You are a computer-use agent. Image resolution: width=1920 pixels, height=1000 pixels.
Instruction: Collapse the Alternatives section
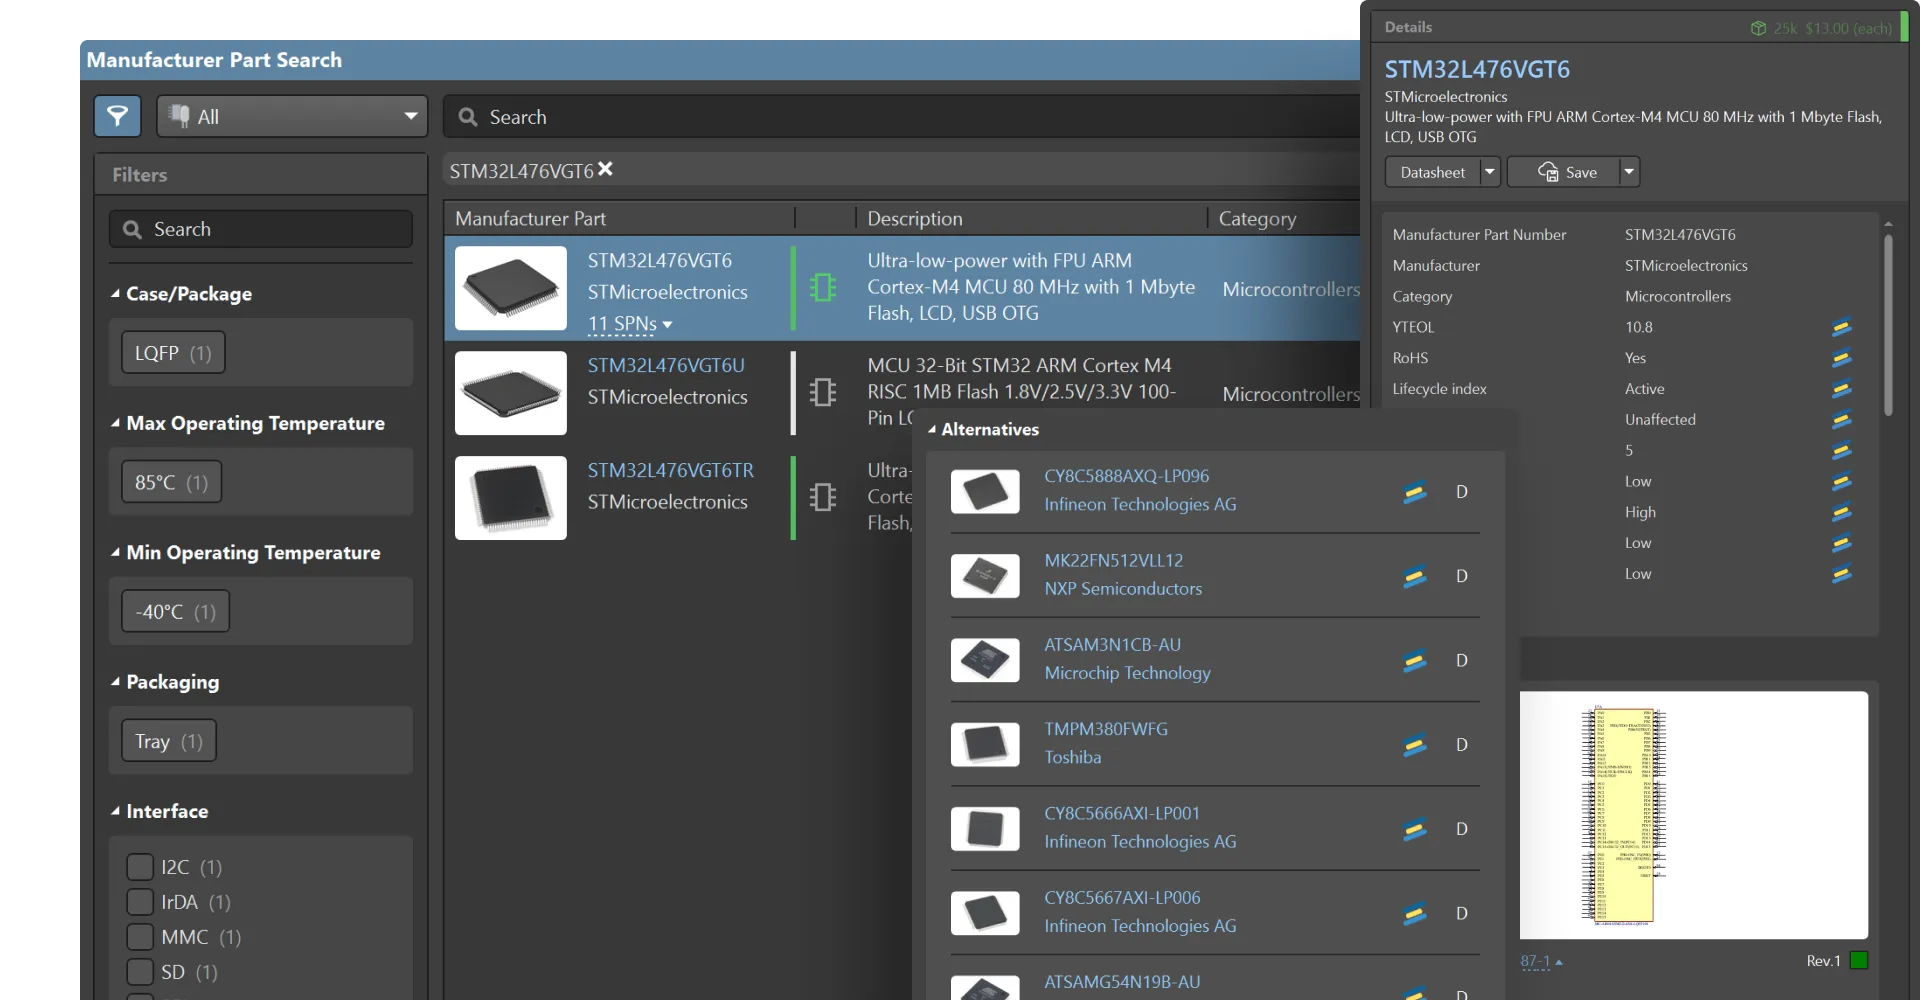pos(932,429)
